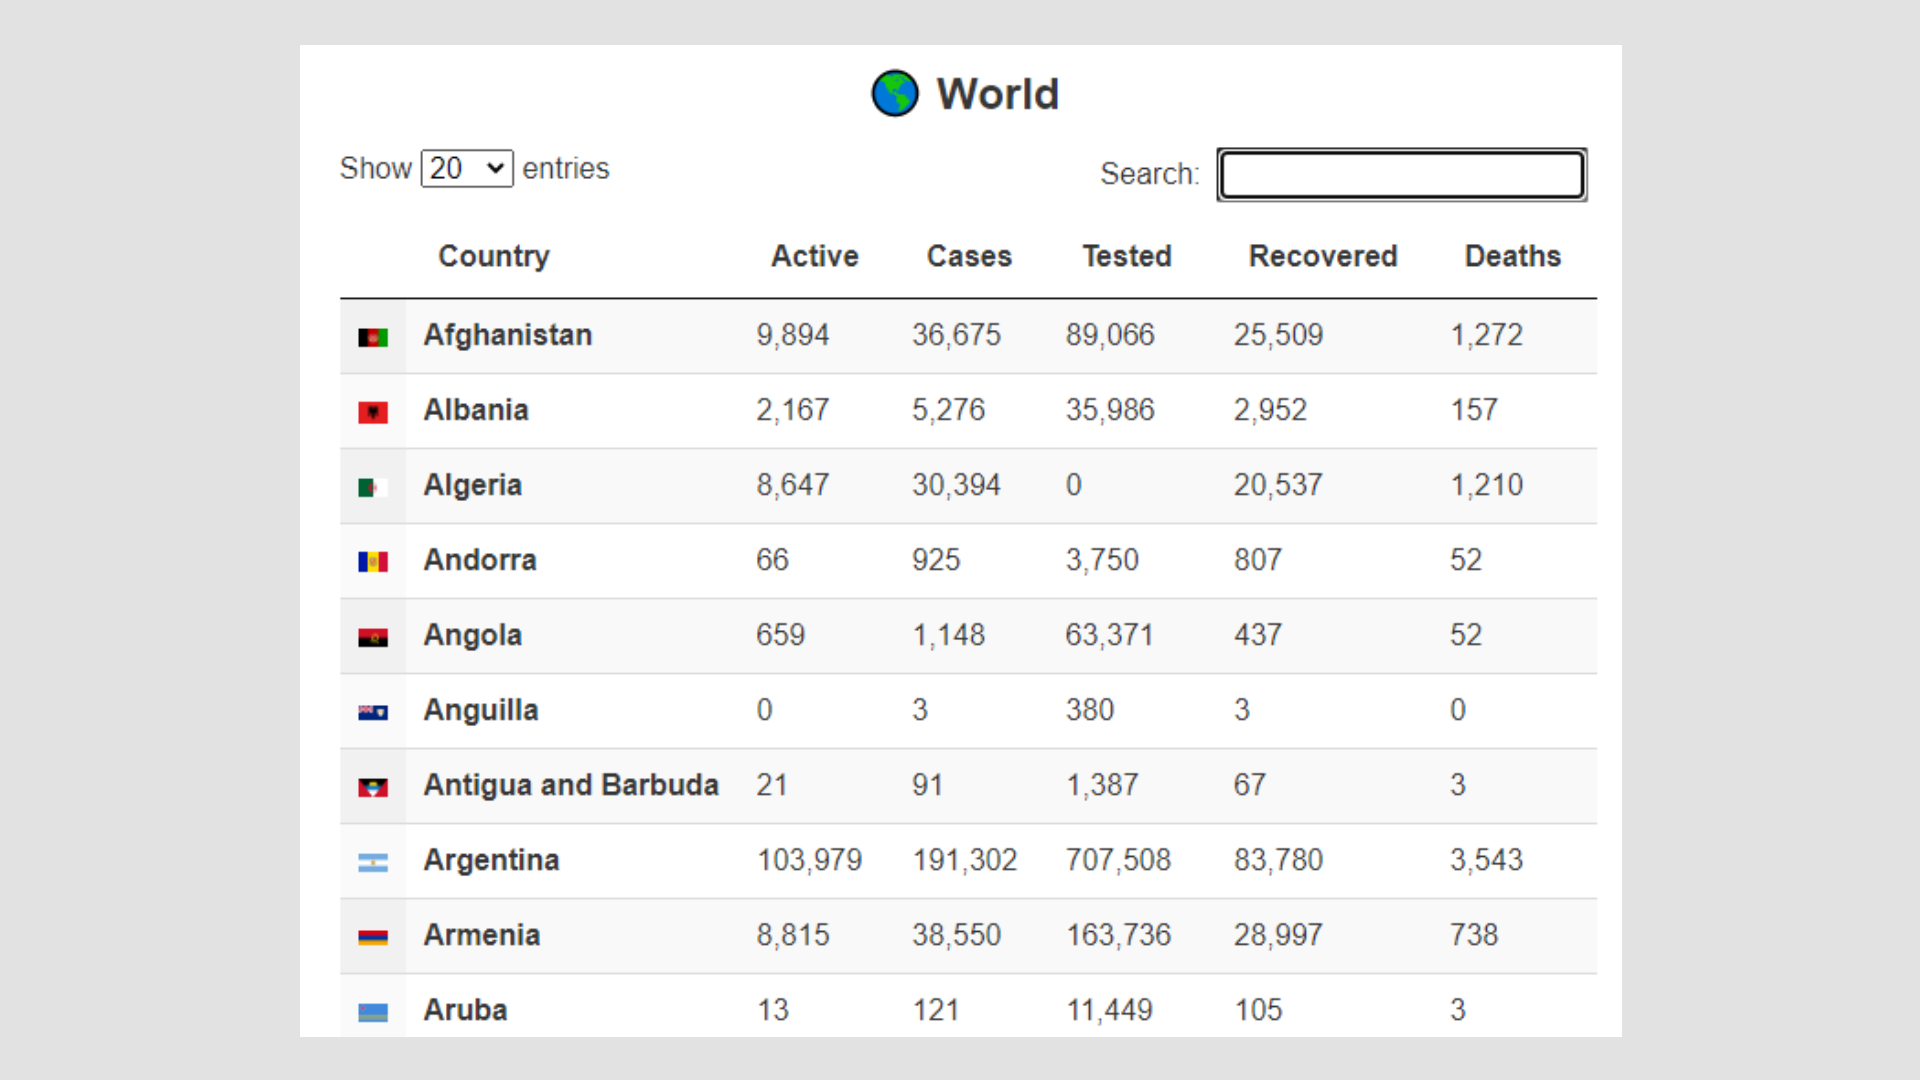
Task: Click the Angola flag icon
Action: 373,637
